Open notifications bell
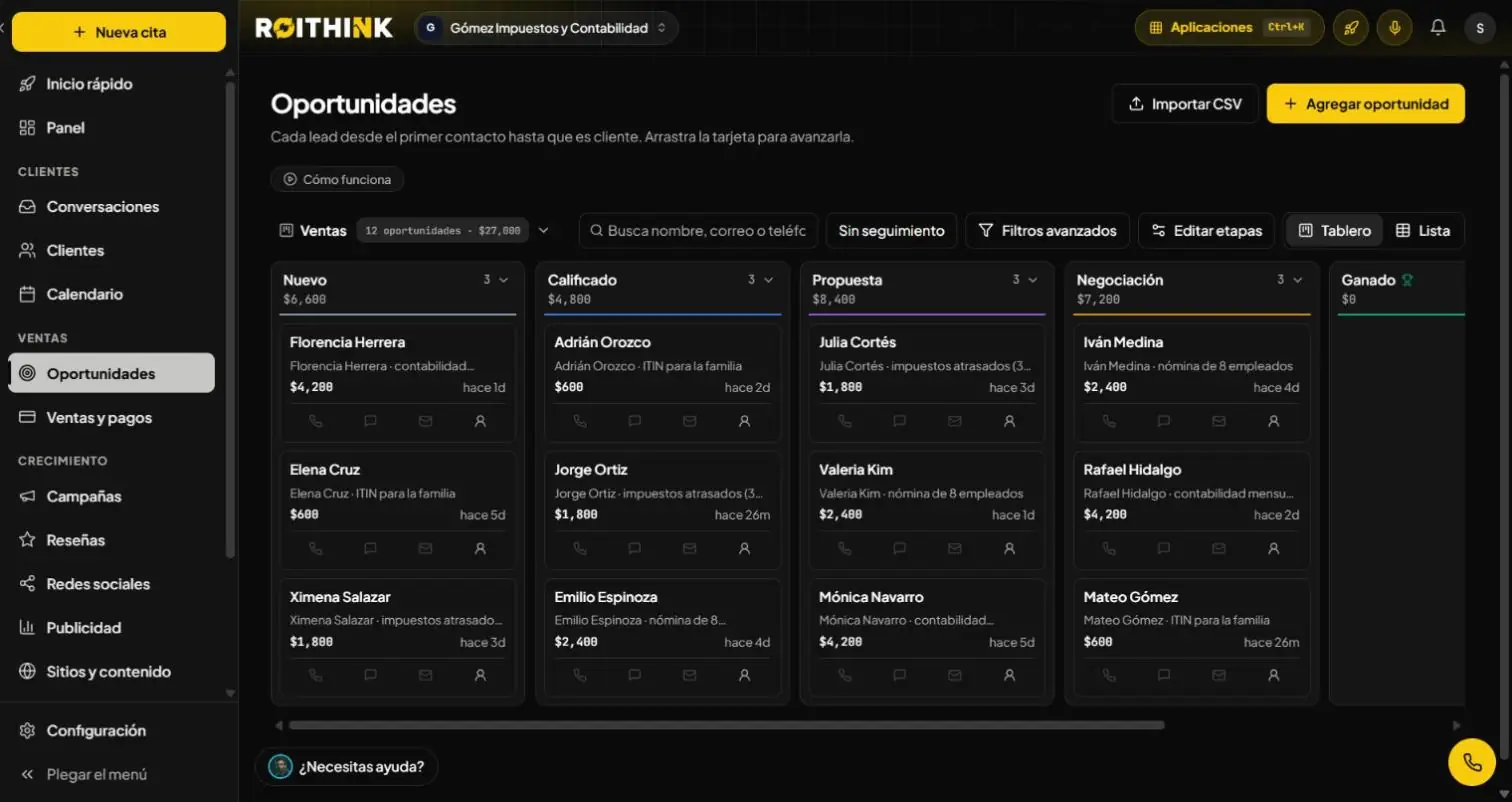The height and width of the screenshot is (802, 1512). point(1438,28)
